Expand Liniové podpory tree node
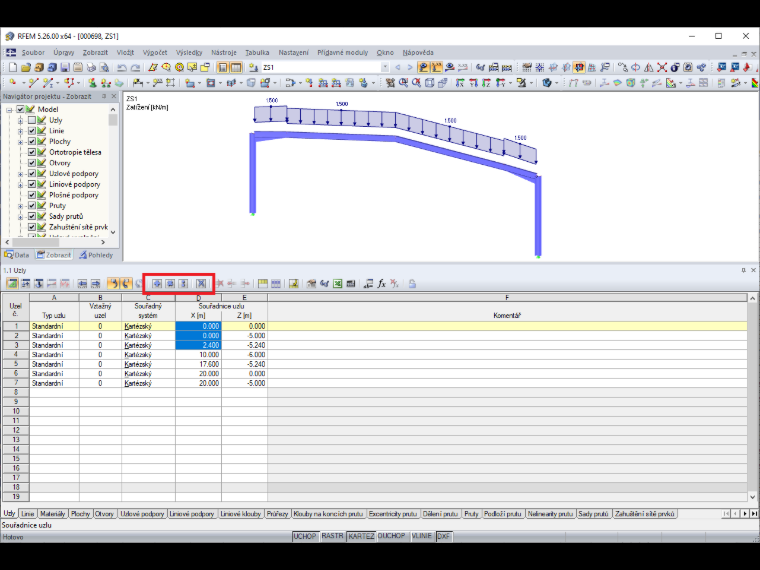Viewport: 760px width, 570px height. [20, 184]
